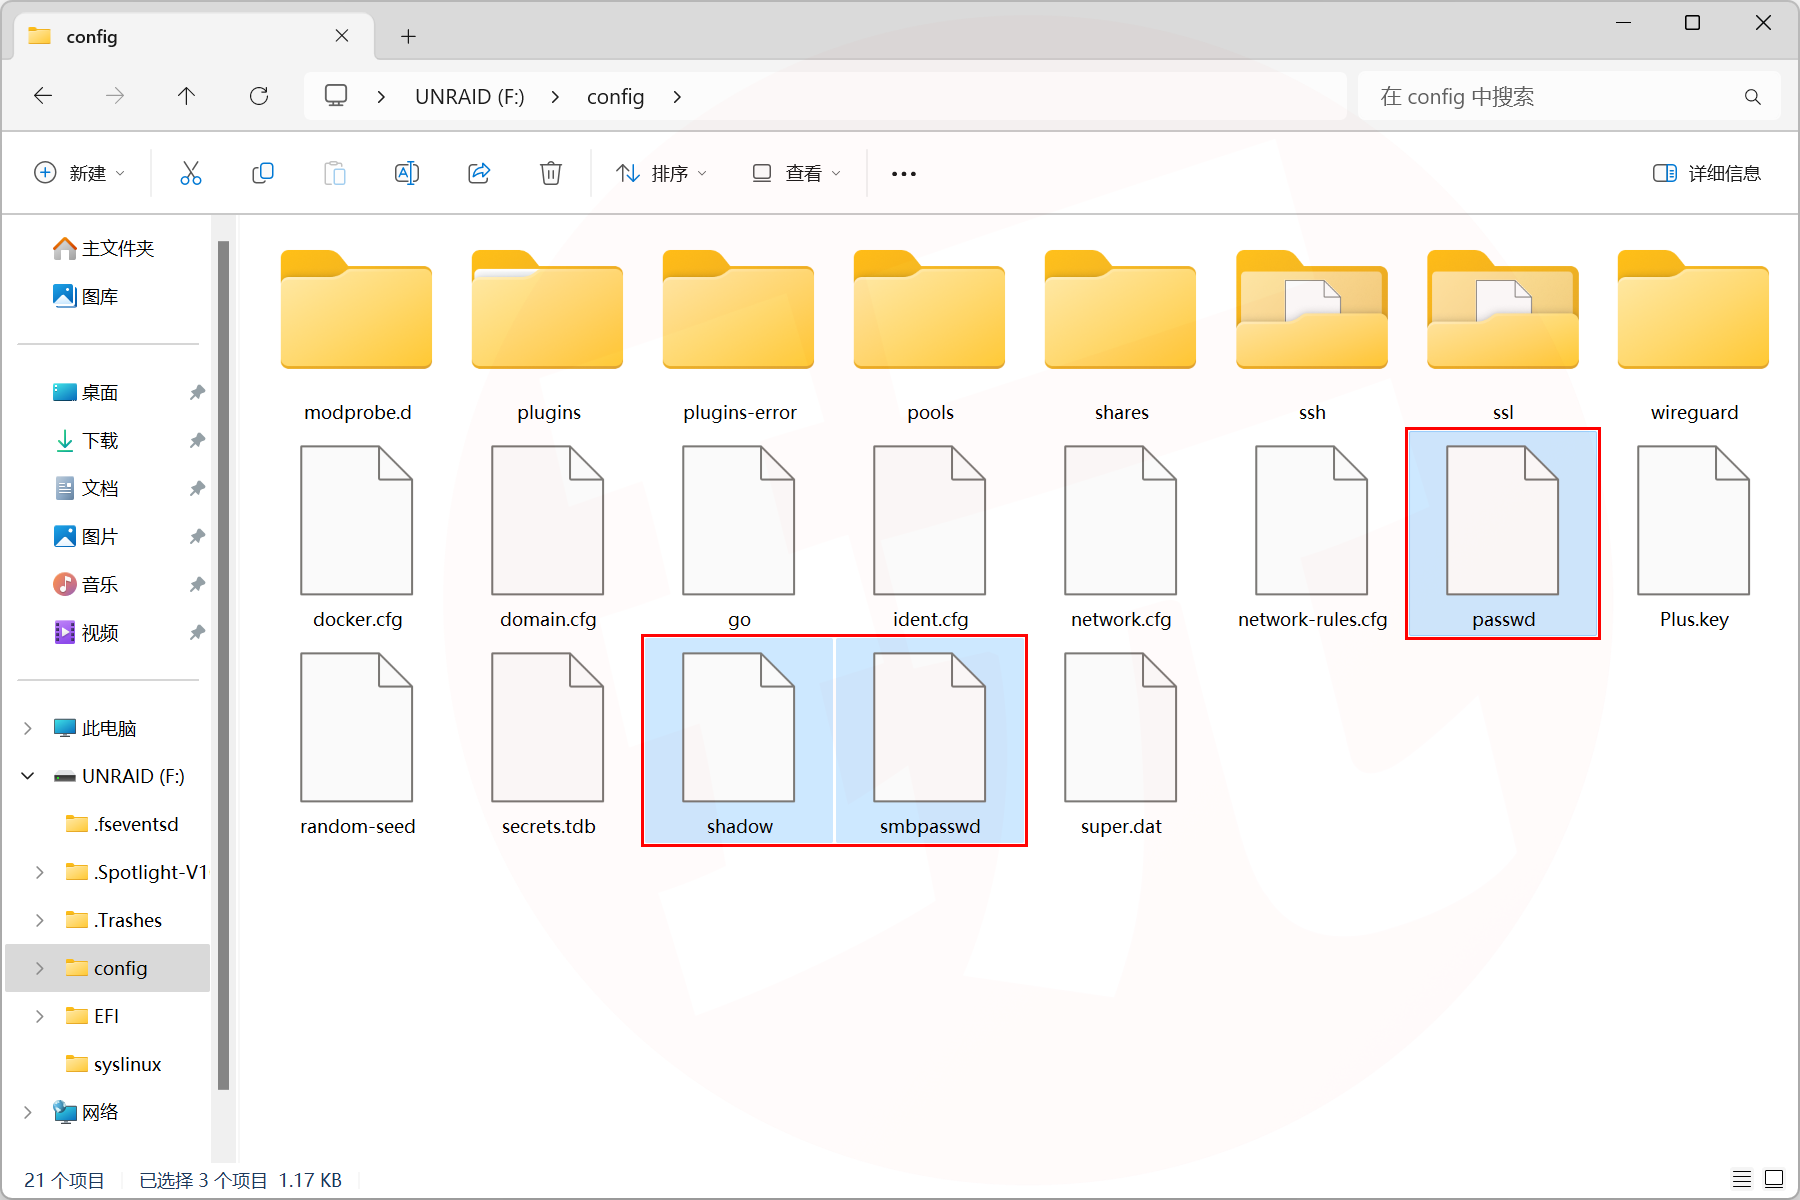Click the Rename icon
This screenshot has height=1200, width=1800.
407,173
